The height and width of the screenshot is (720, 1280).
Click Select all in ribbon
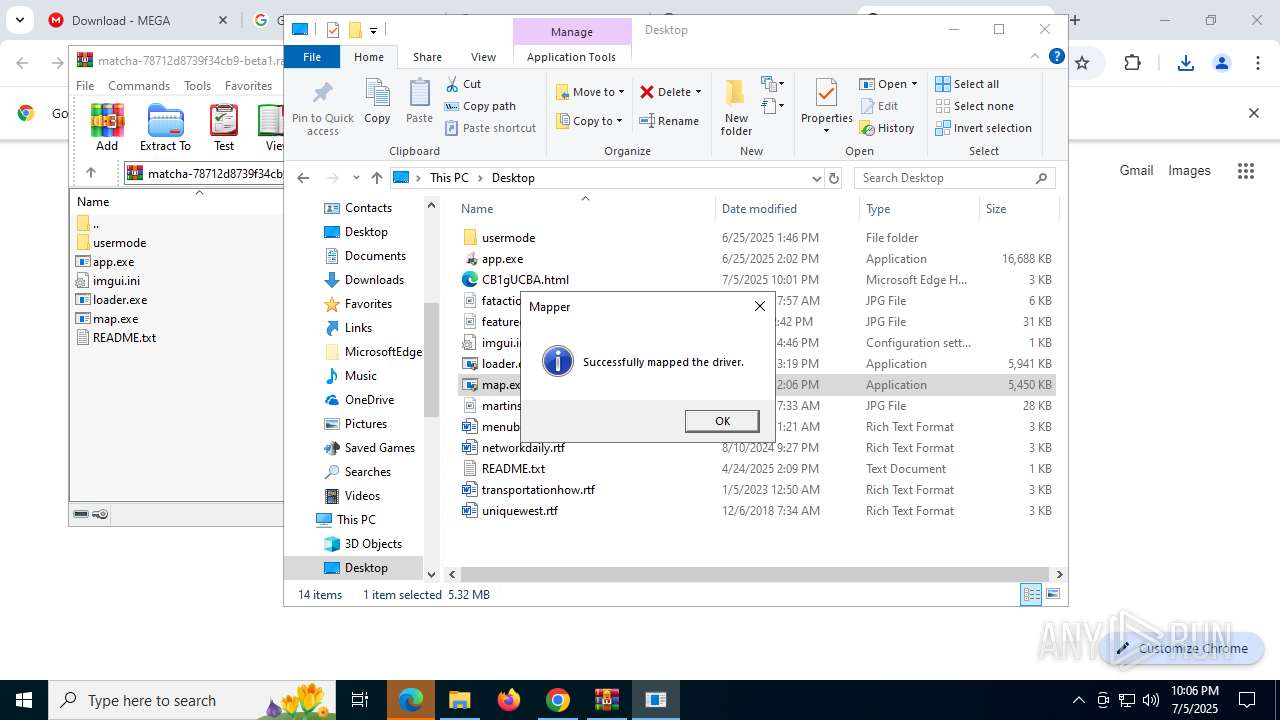point(967,84)
